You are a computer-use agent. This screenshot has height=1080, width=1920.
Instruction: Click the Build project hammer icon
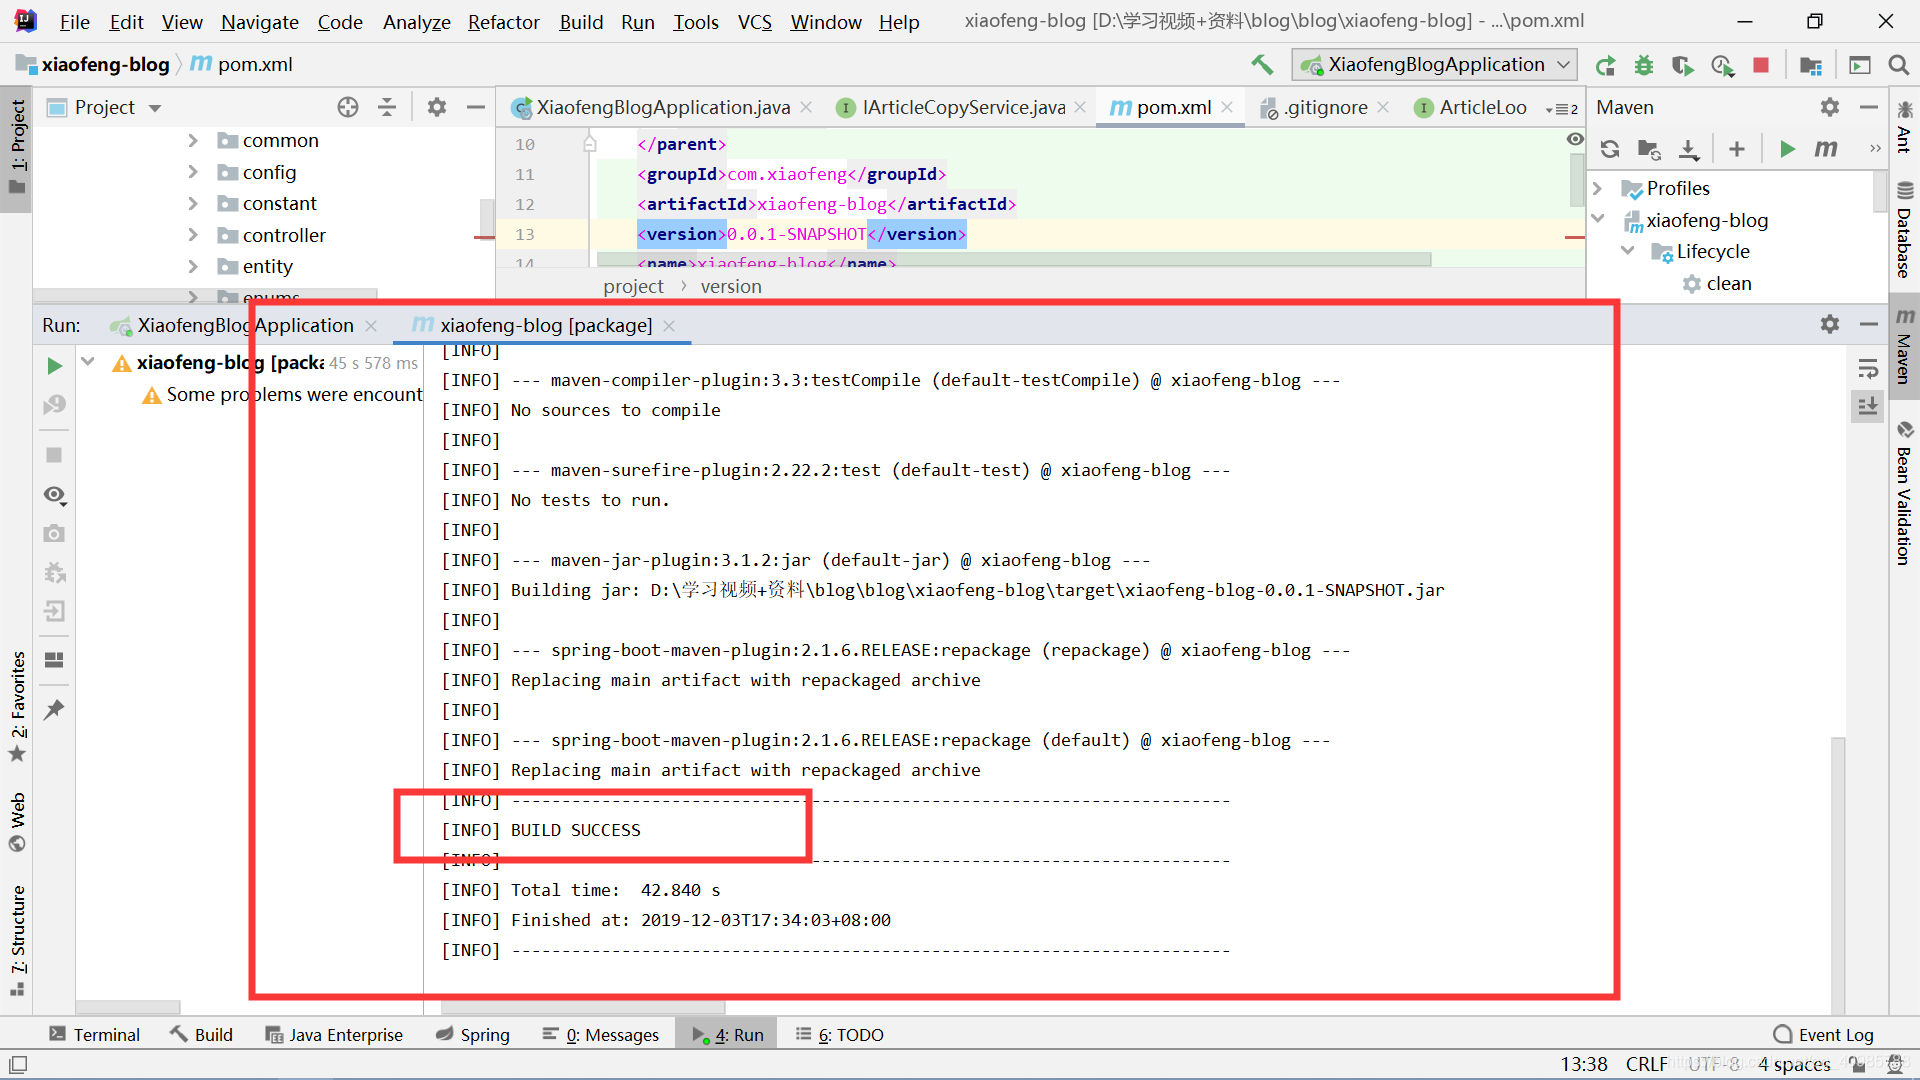tap(1262, 65)
